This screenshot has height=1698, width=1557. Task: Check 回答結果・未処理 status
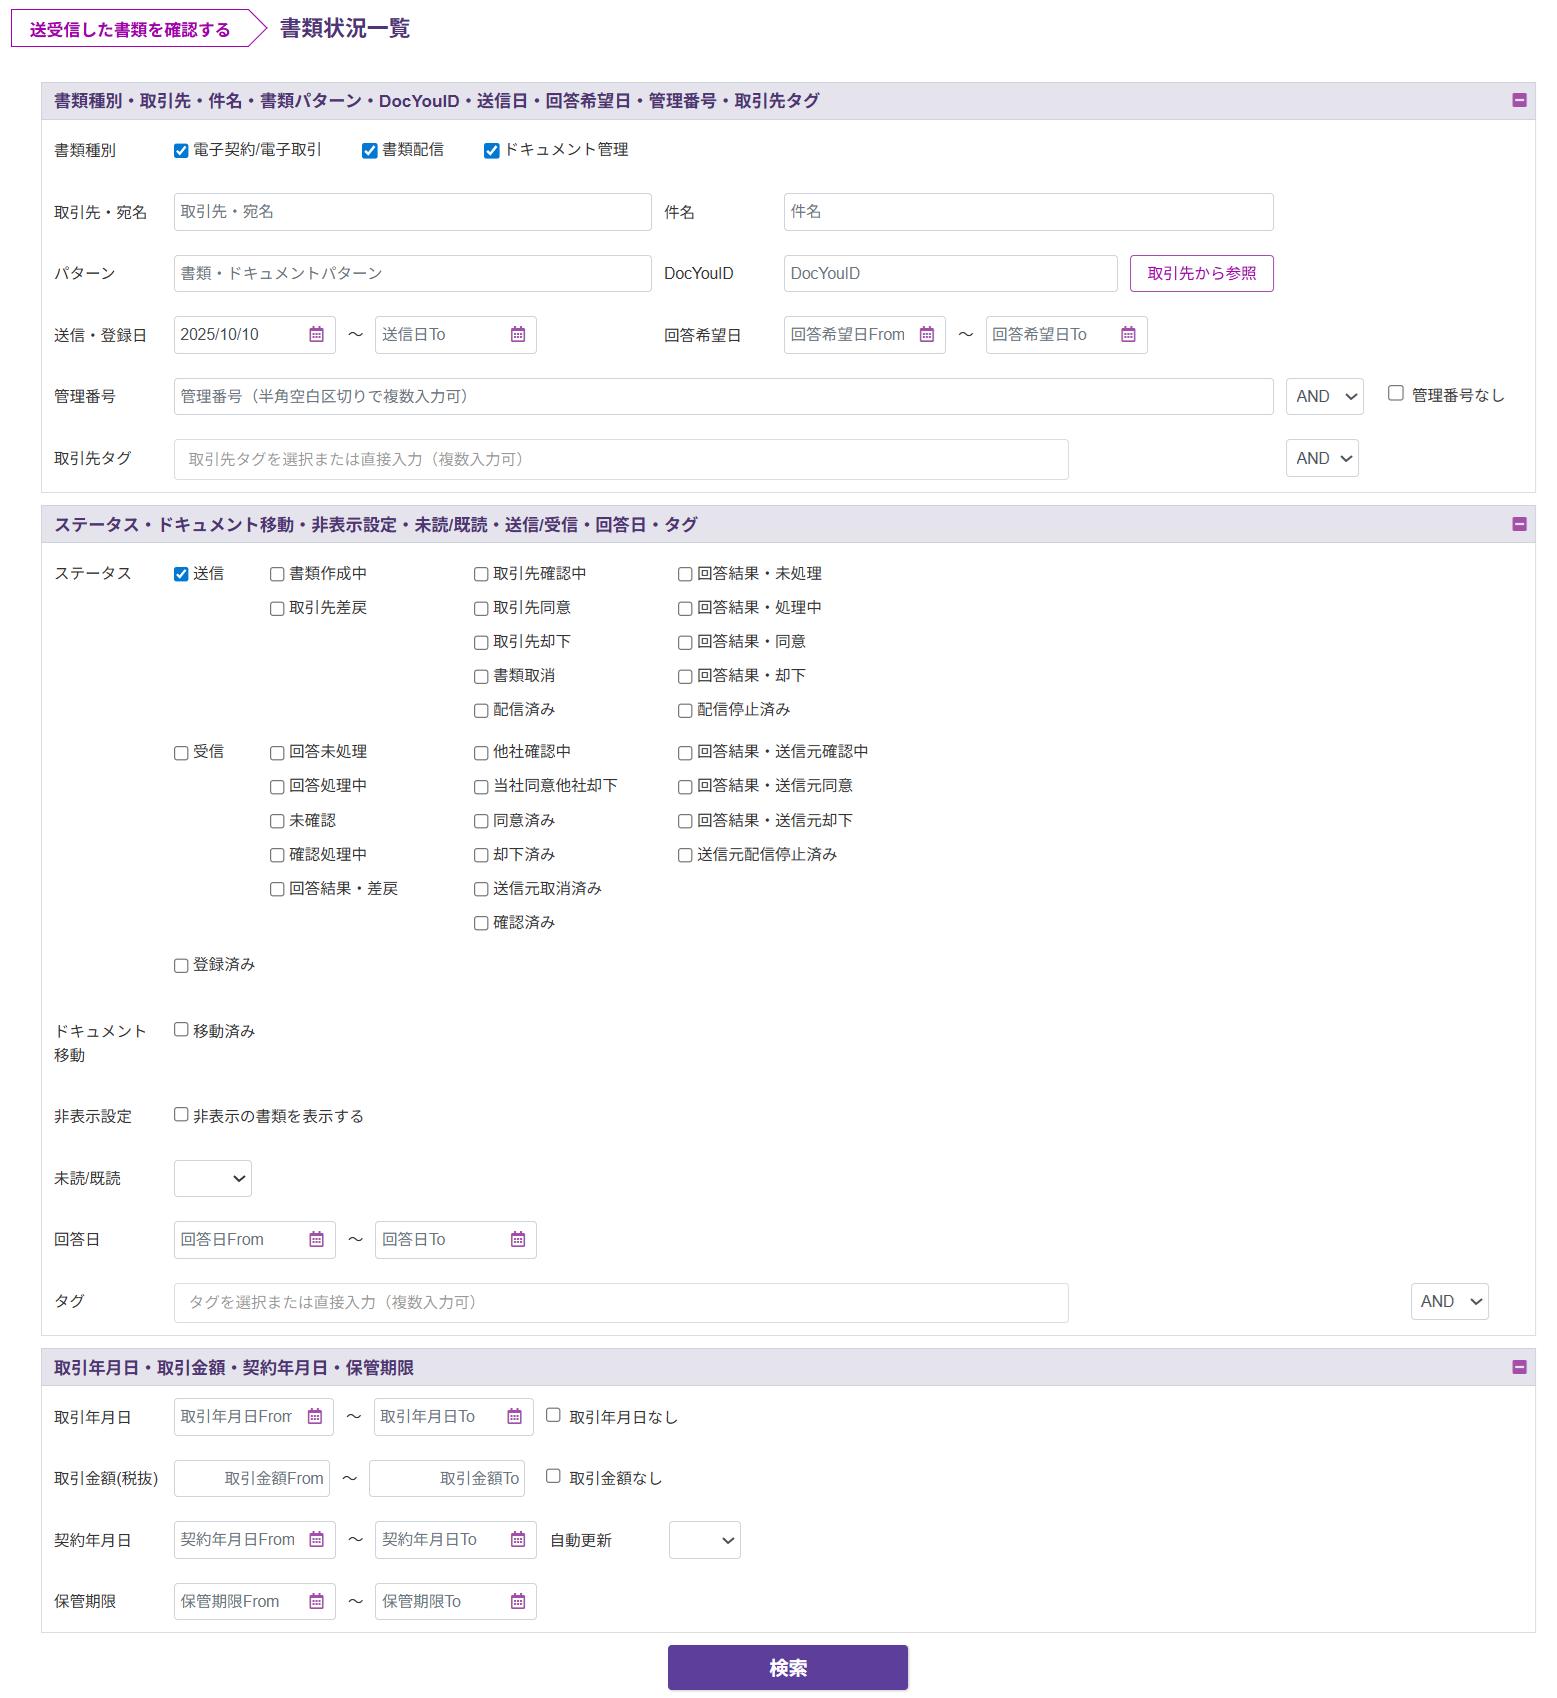click(685, 574)
